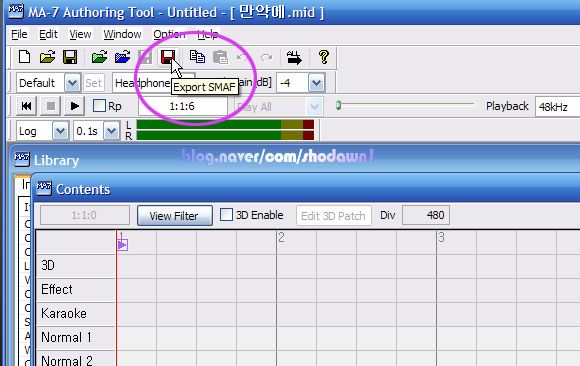This screenshot has height=366, width=580.
Task: Click the Div field showing 480
Action: pos(426,215)
